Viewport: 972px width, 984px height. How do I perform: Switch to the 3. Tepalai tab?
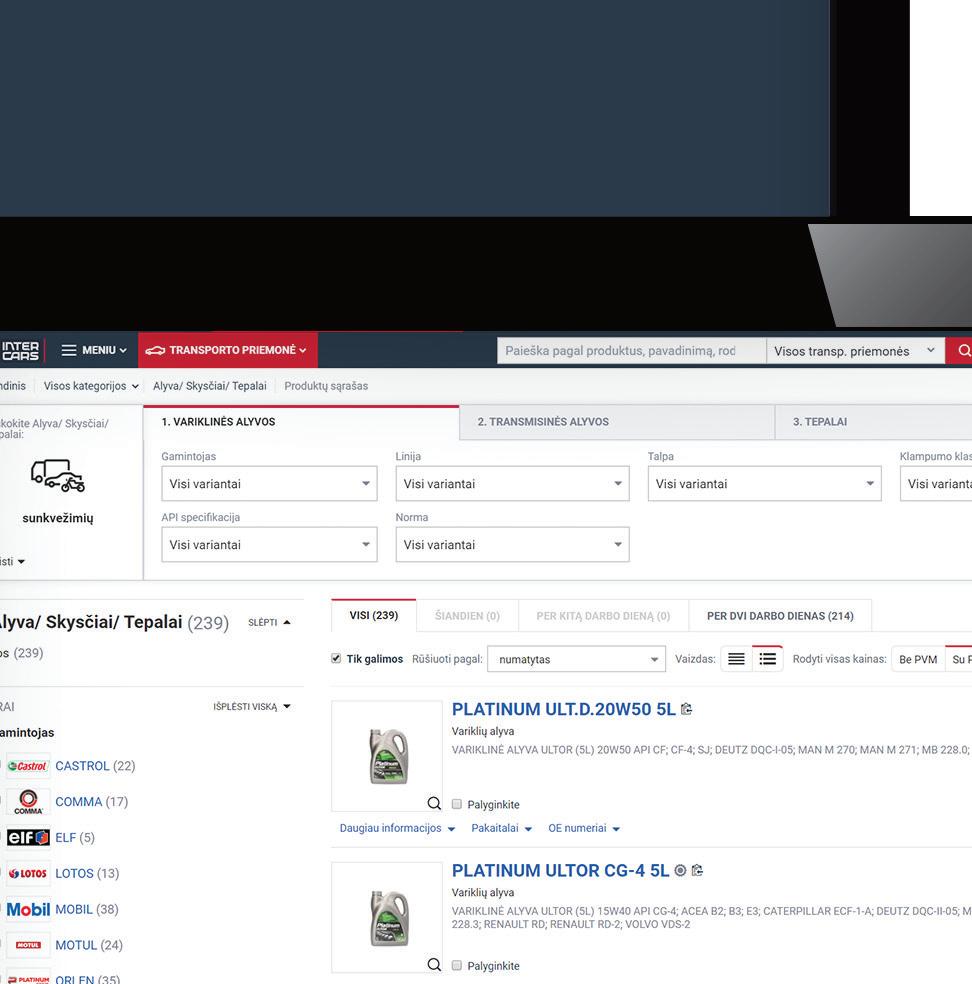coord(873,422)
